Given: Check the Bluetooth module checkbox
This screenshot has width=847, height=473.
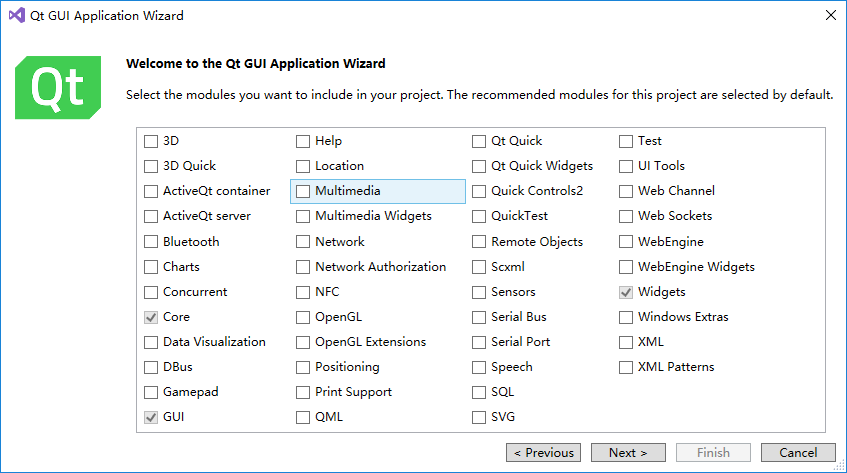Looking at the screenshot, I should (x=151, y=242).
